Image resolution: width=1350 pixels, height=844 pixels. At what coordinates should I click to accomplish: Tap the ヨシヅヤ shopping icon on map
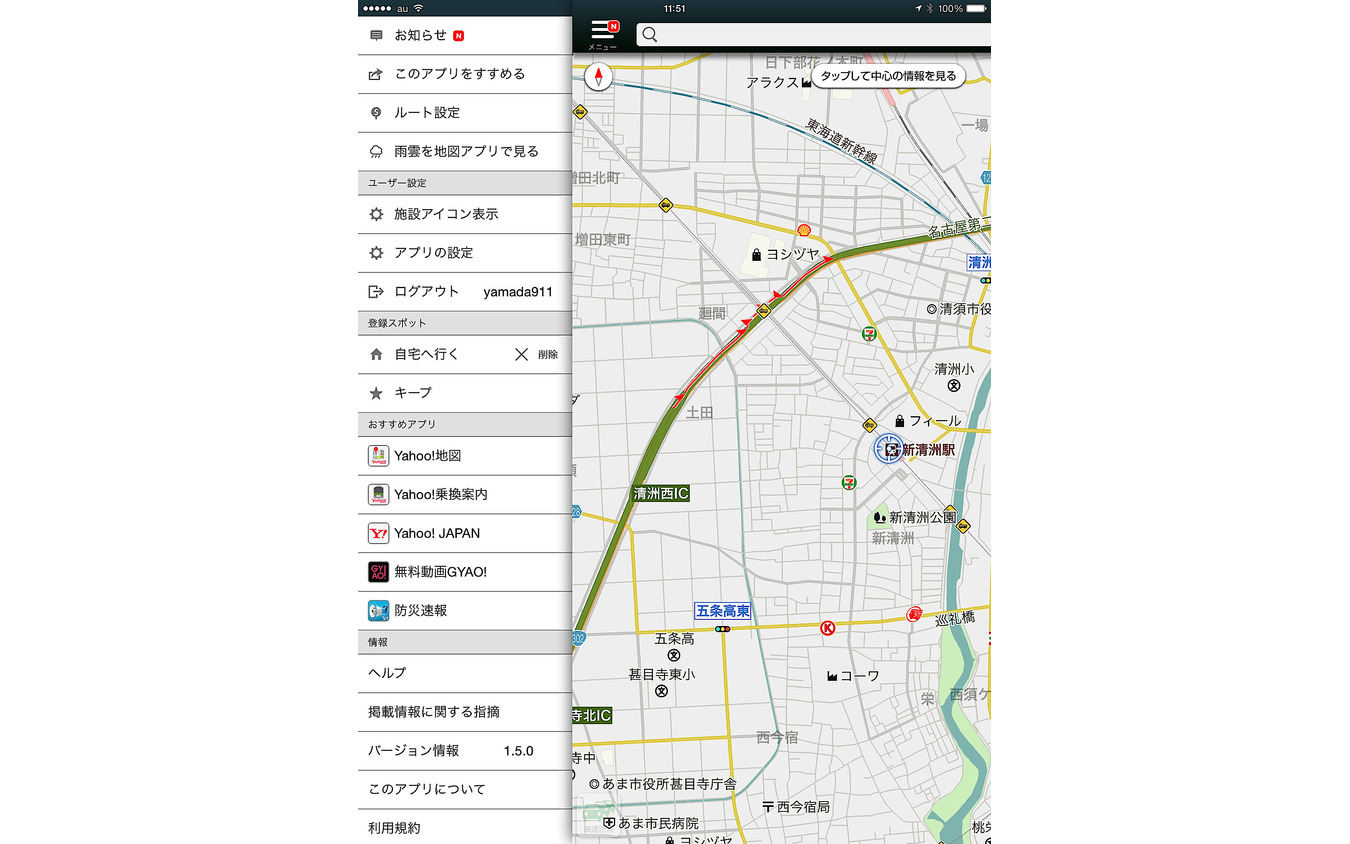click(757, 255)
